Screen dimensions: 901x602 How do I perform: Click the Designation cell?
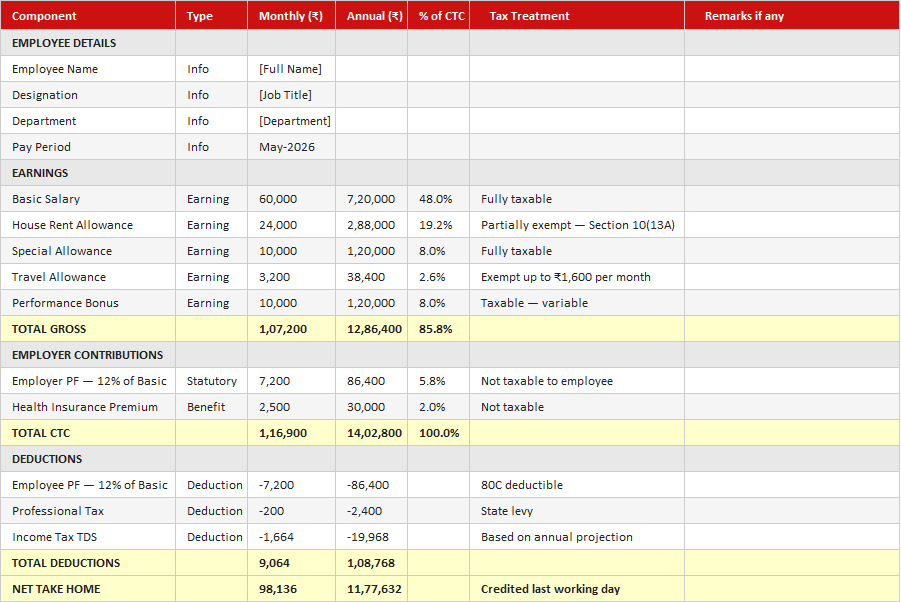[88, 95]
